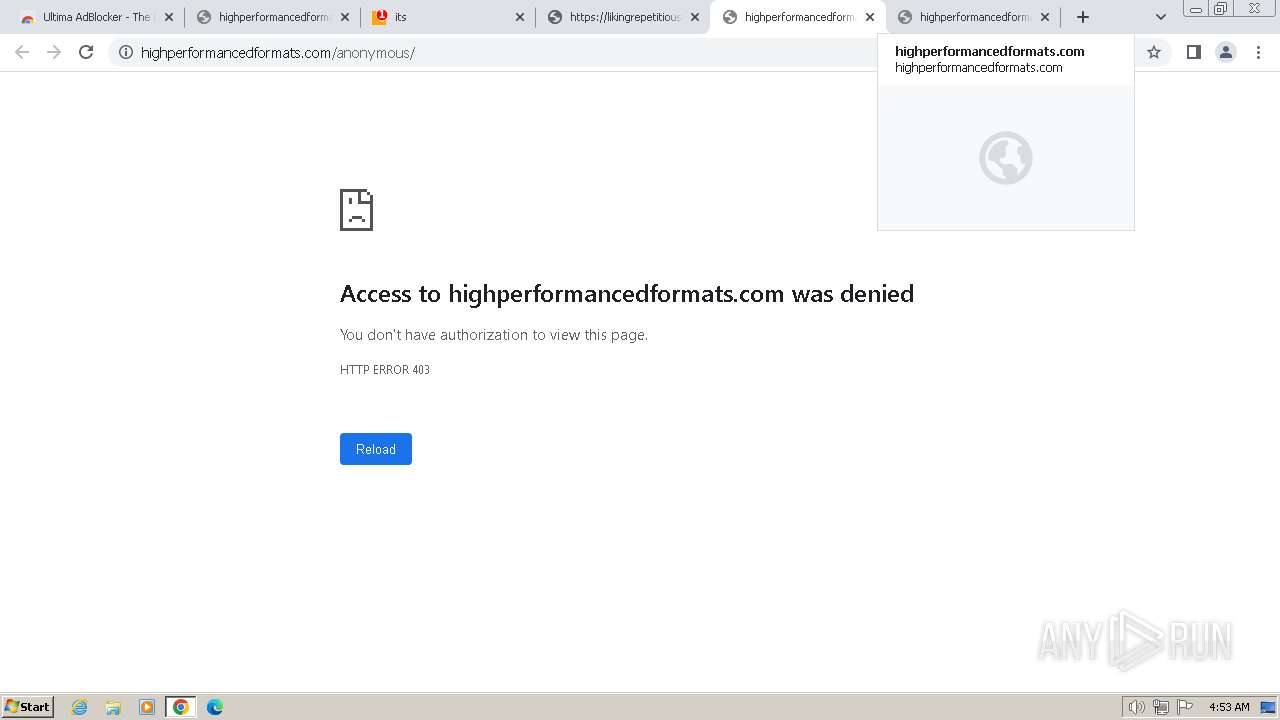Click the blue Reload button

pyautogui.click(x=376, y=449)
